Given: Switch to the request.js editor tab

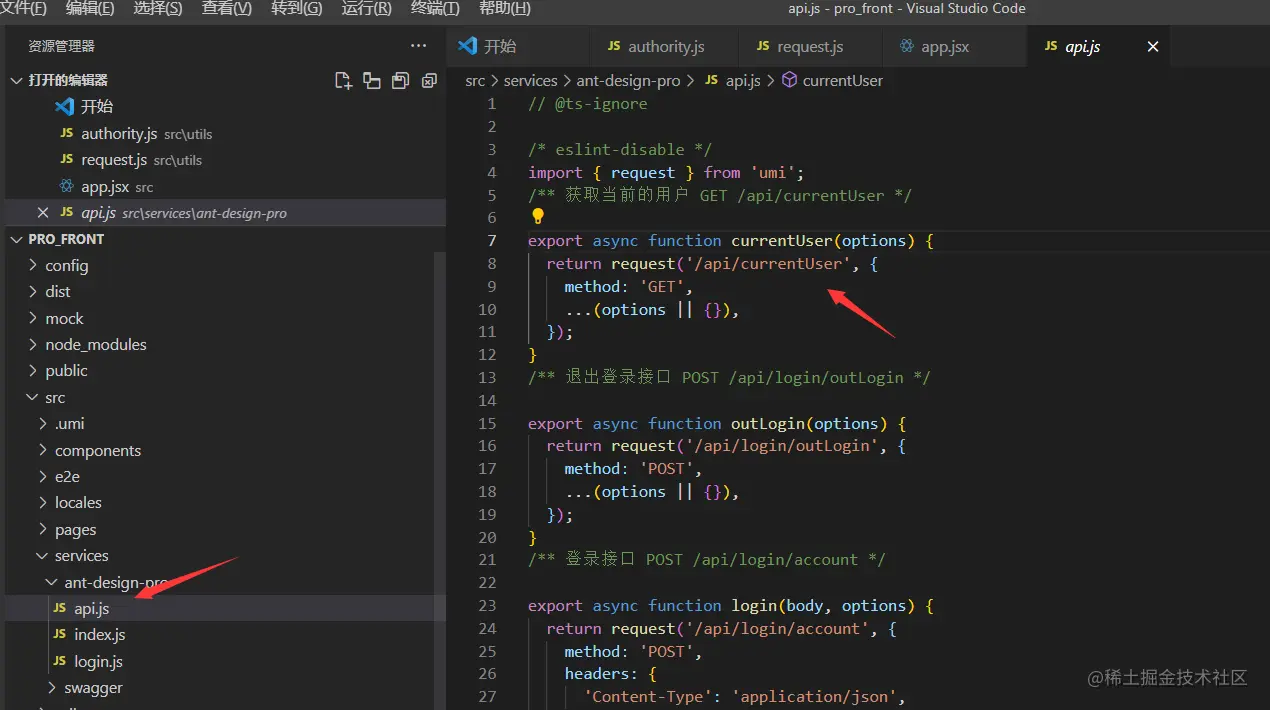Looking at the screenshot, I should coord(811,47).
